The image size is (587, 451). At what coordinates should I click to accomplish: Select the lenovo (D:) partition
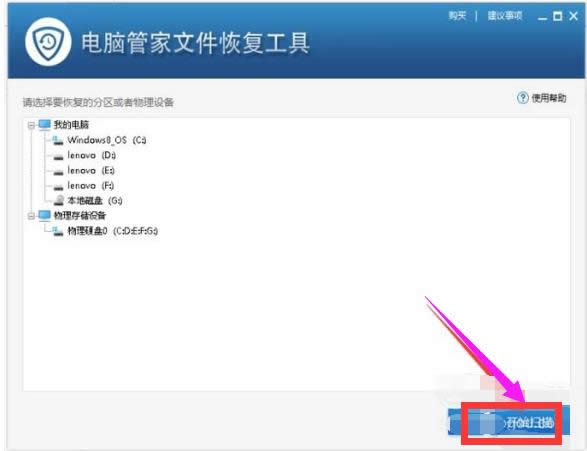coord(91,155)
